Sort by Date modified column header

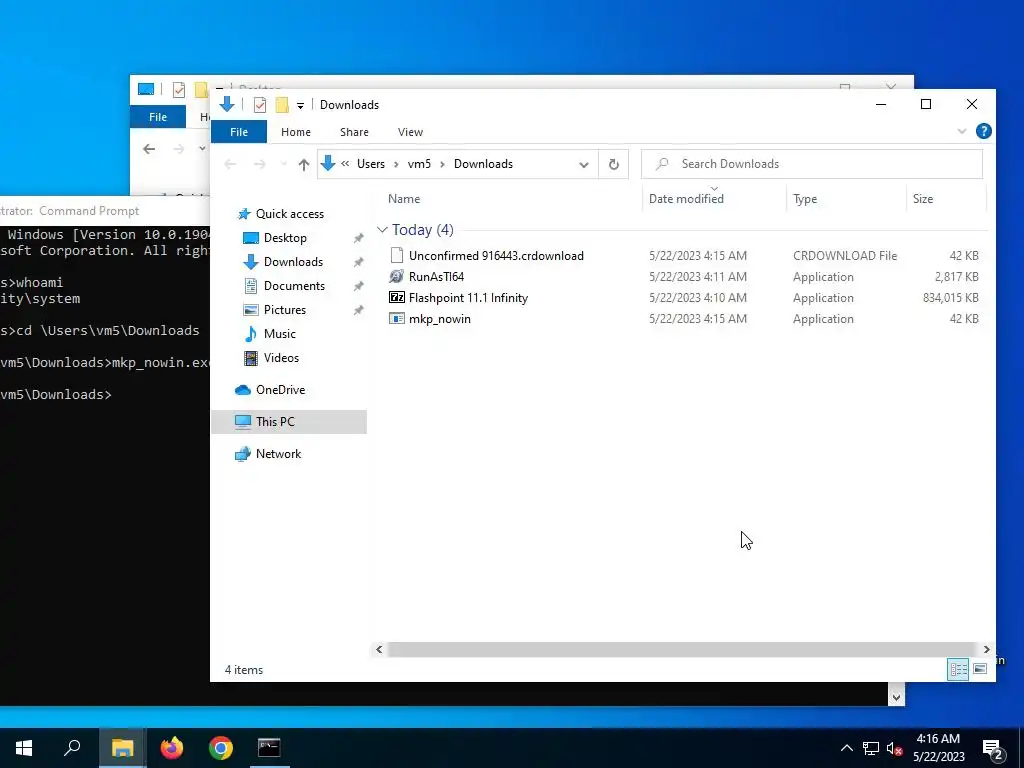686,199
